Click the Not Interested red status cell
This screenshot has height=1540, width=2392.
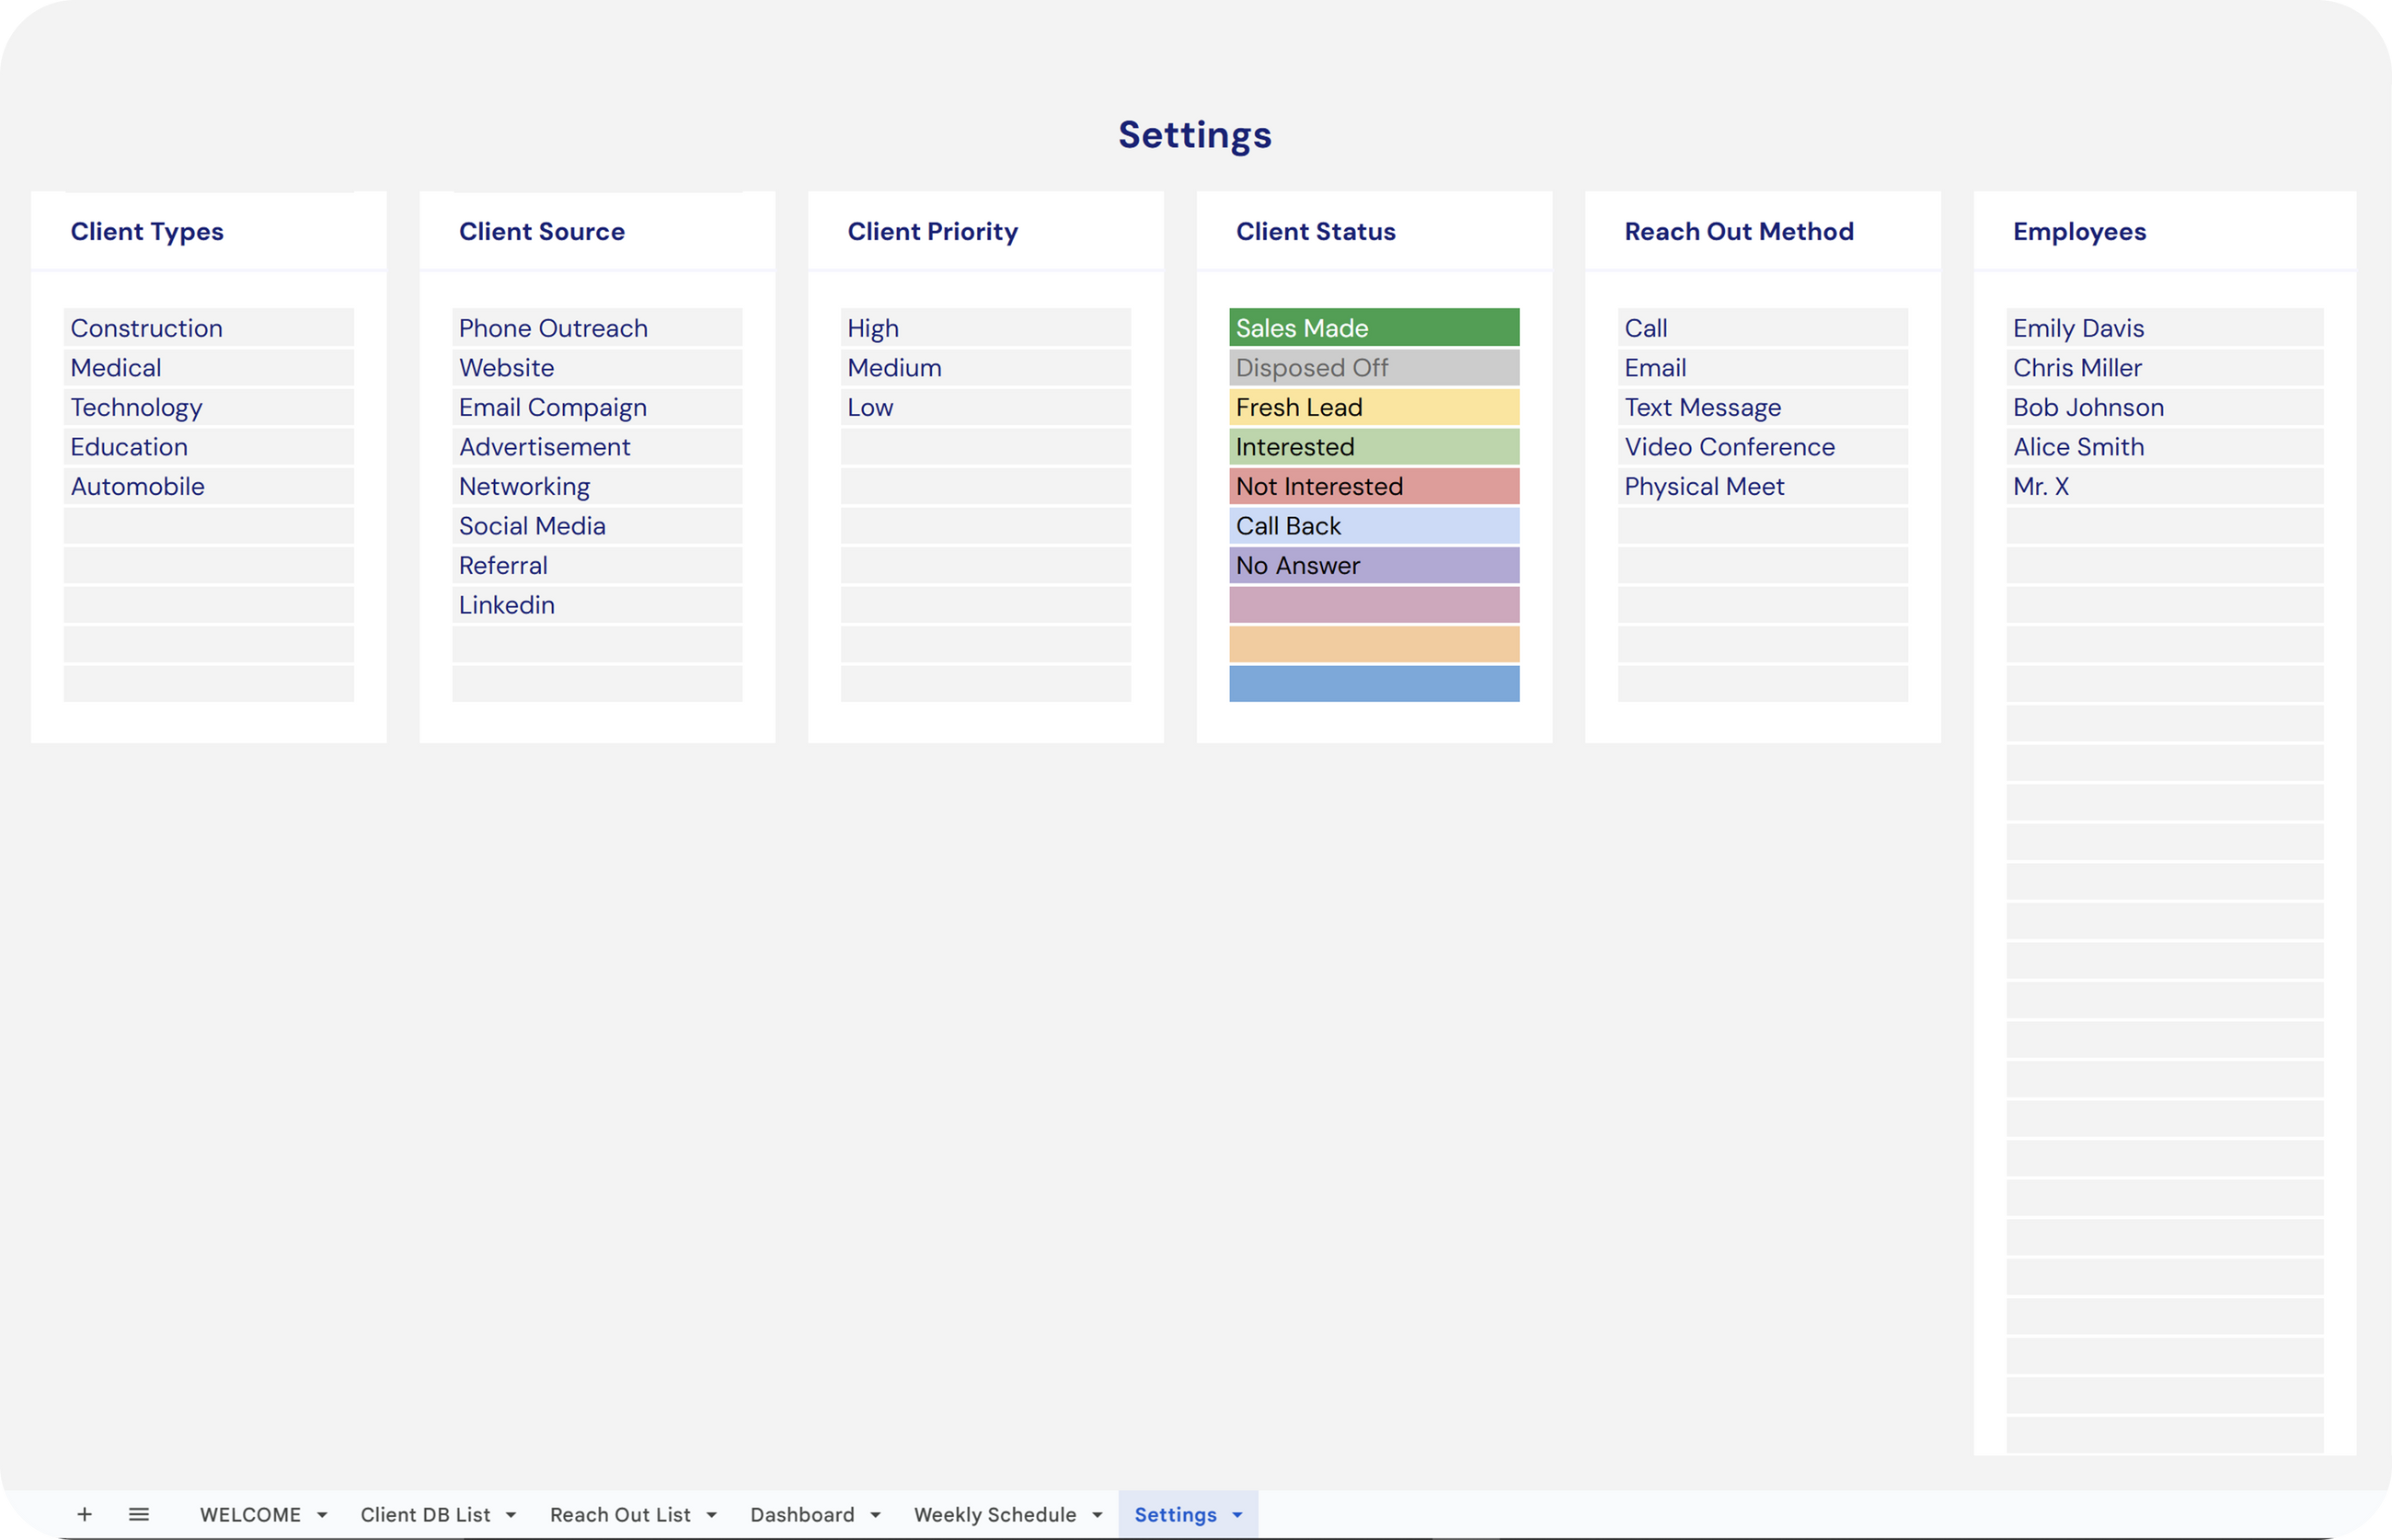point(1373,486)
